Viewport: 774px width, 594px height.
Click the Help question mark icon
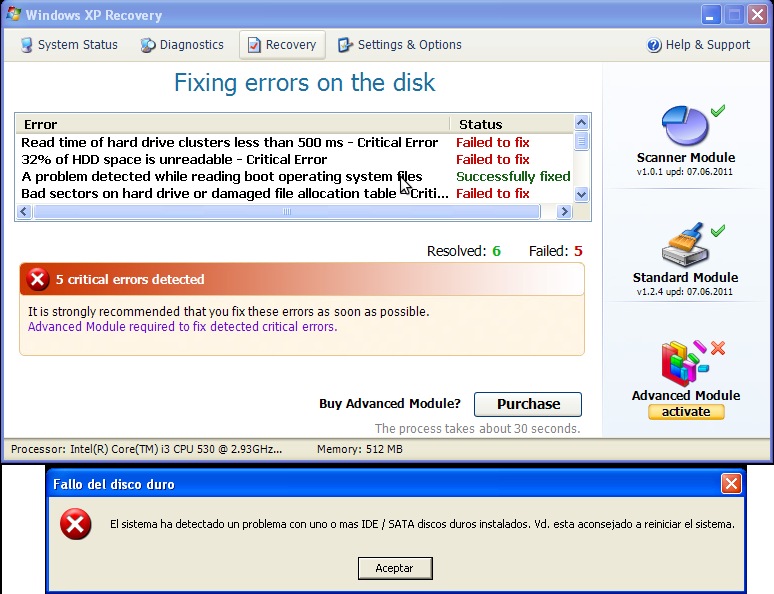pos(654,45)
